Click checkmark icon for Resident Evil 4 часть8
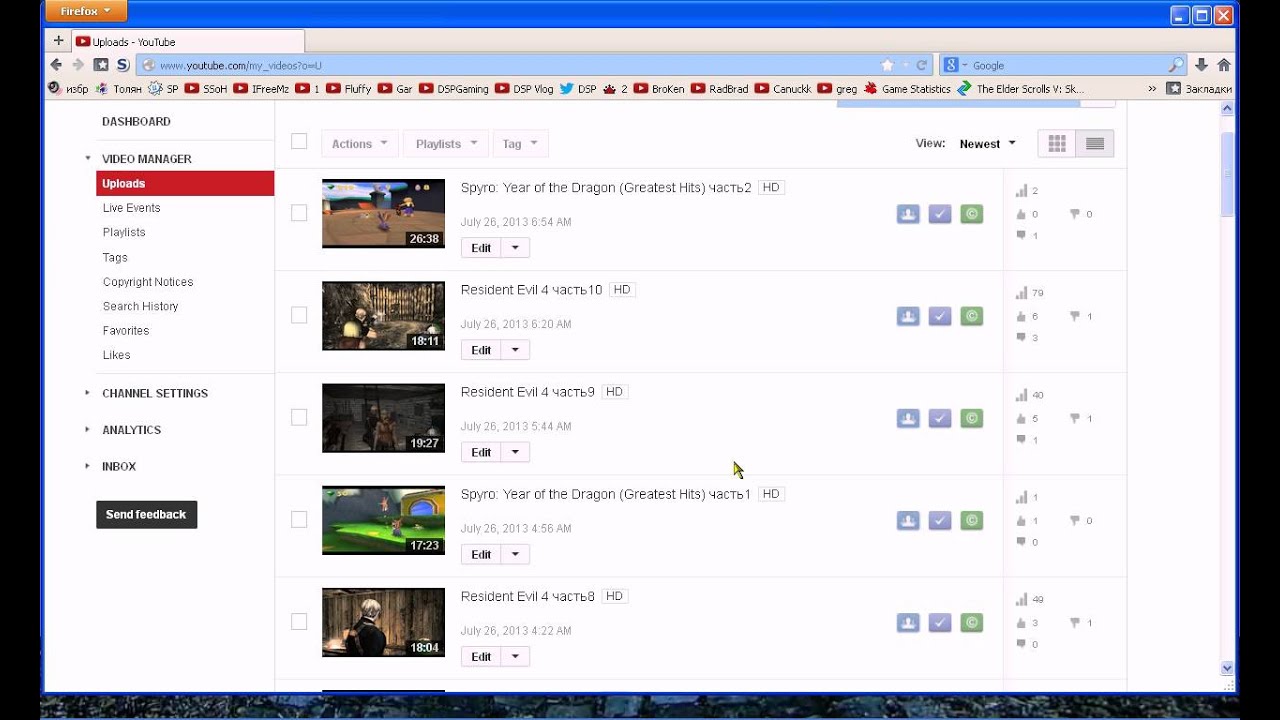 (940, 623)
